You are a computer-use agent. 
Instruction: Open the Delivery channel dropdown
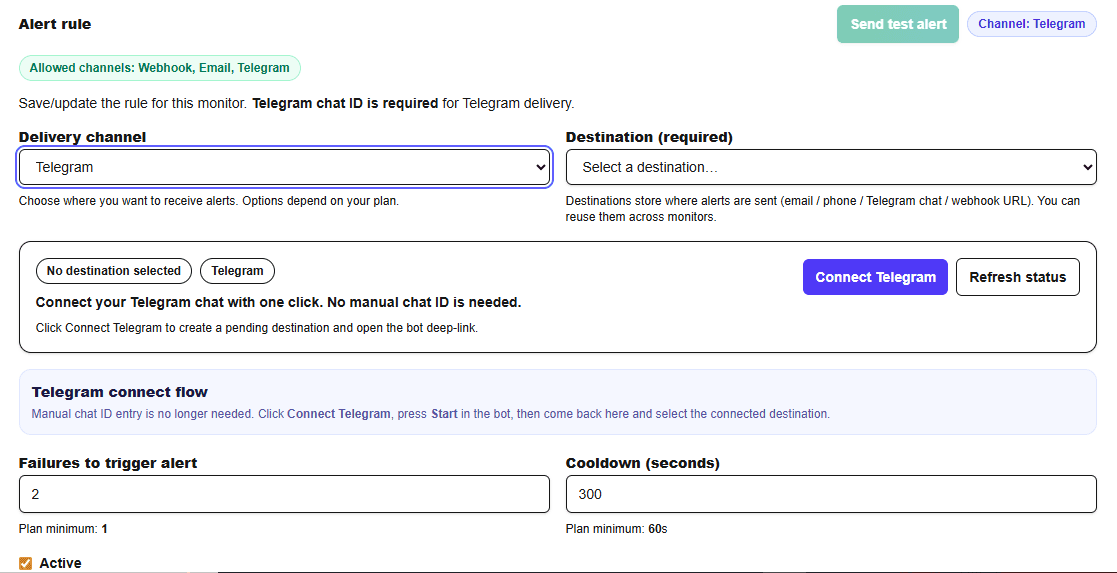pos(284,167)
